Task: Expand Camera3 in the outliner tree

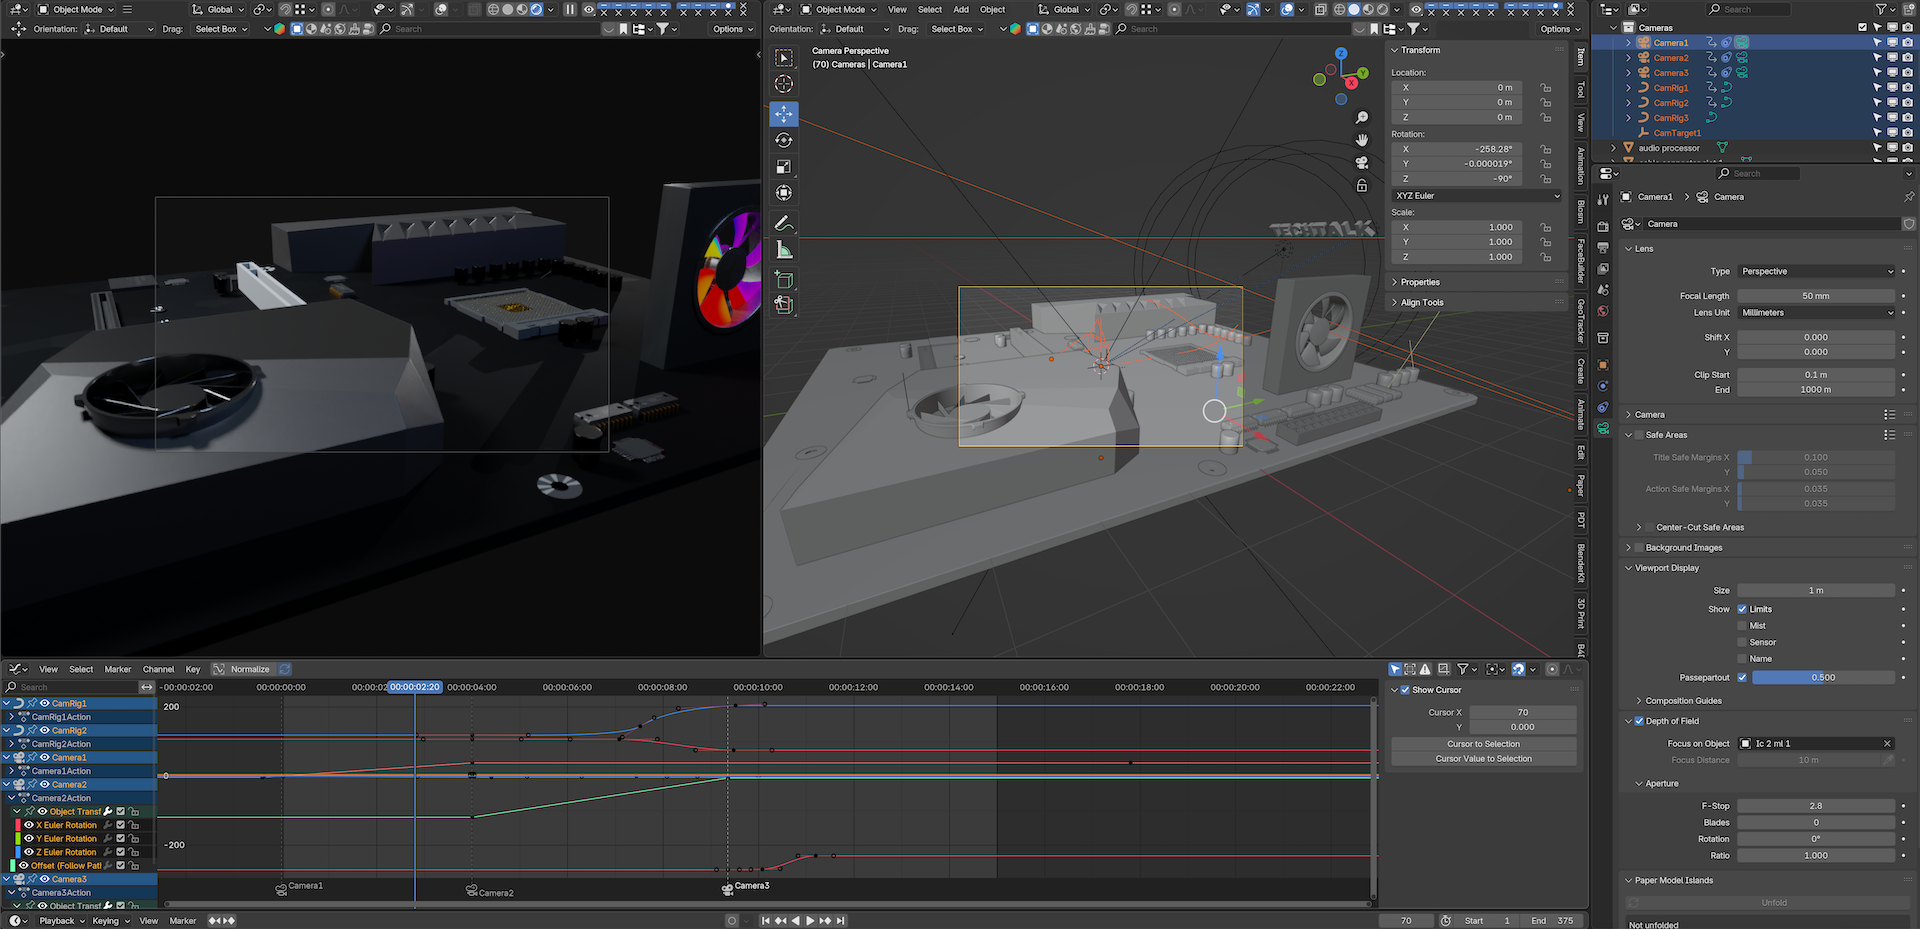Action: [1628, 73]
